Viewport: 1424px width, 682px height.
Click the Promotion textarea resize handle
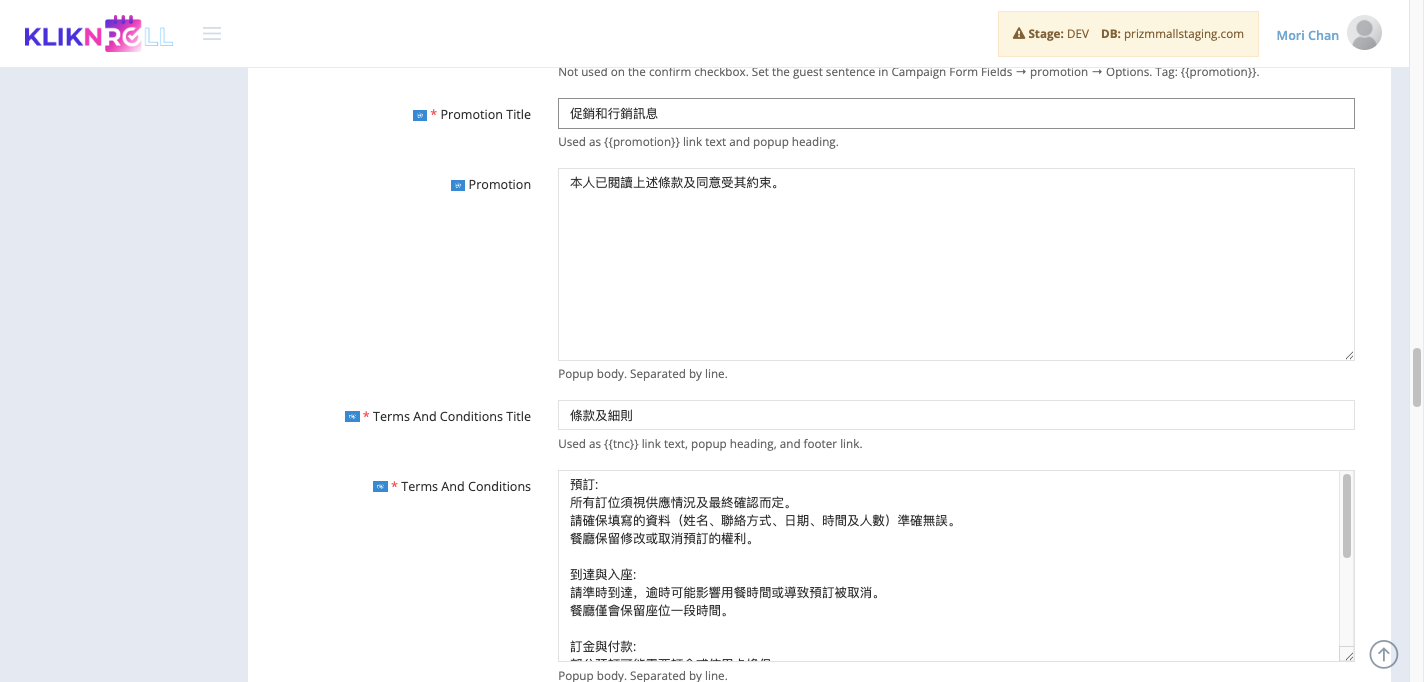click(1348, 354)
